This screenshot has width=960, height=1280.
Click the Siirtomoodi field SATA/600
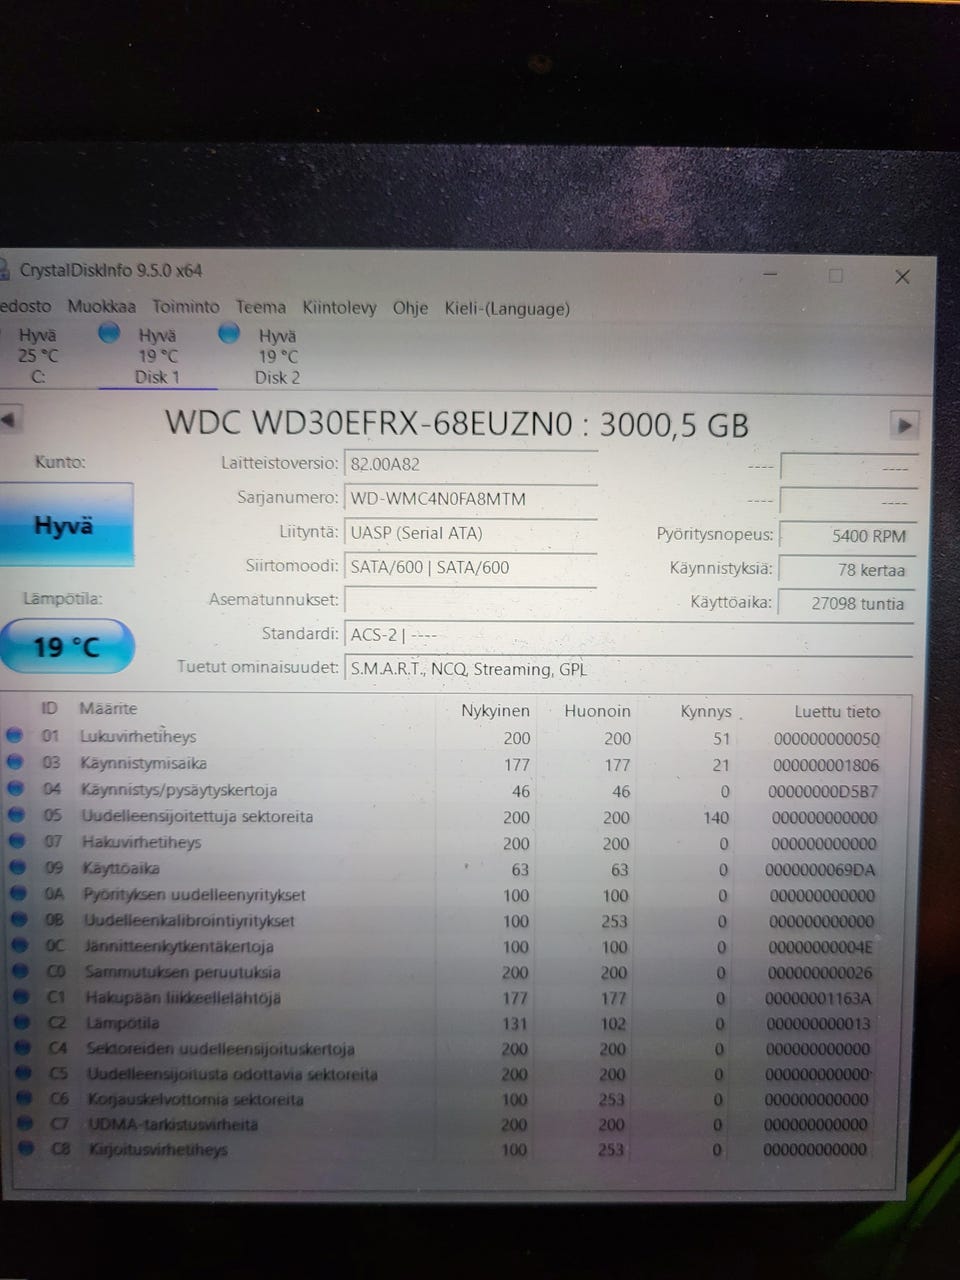[x=470, y=567]
